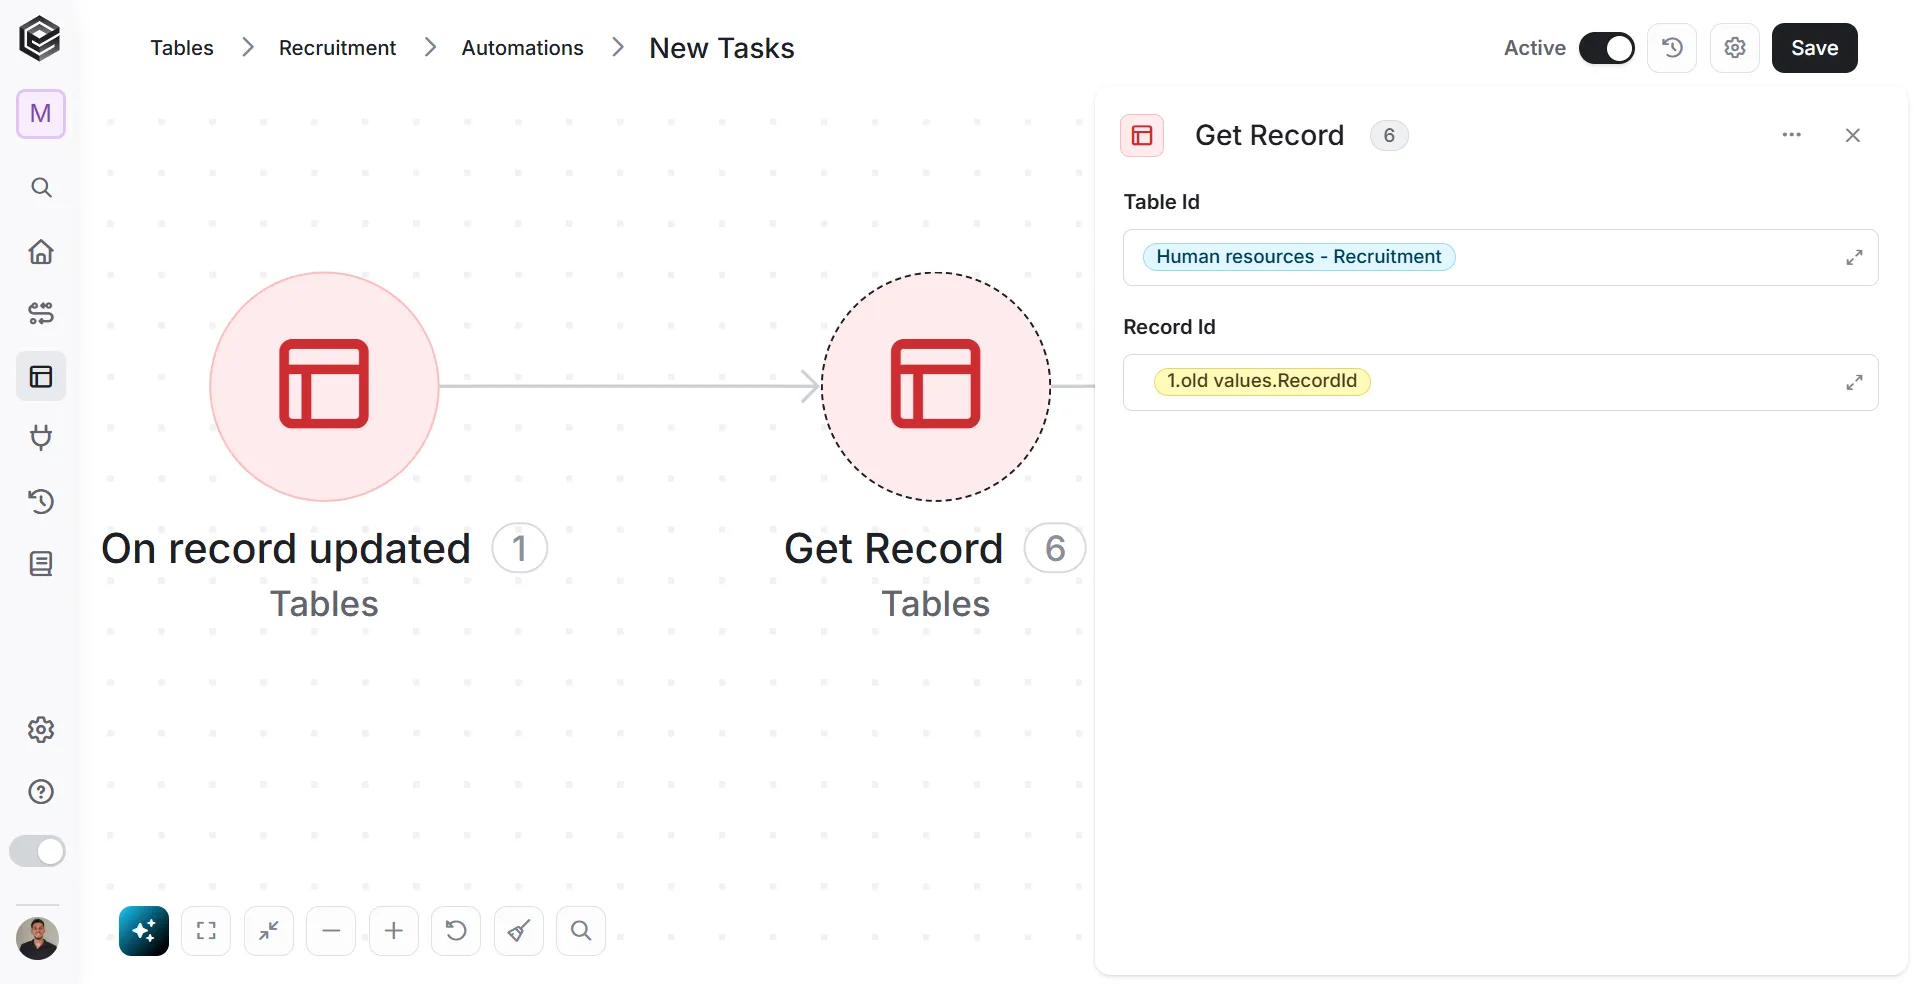Click the New Tasks title
The height and width of the screenshot is (984, 1919).
722,48
